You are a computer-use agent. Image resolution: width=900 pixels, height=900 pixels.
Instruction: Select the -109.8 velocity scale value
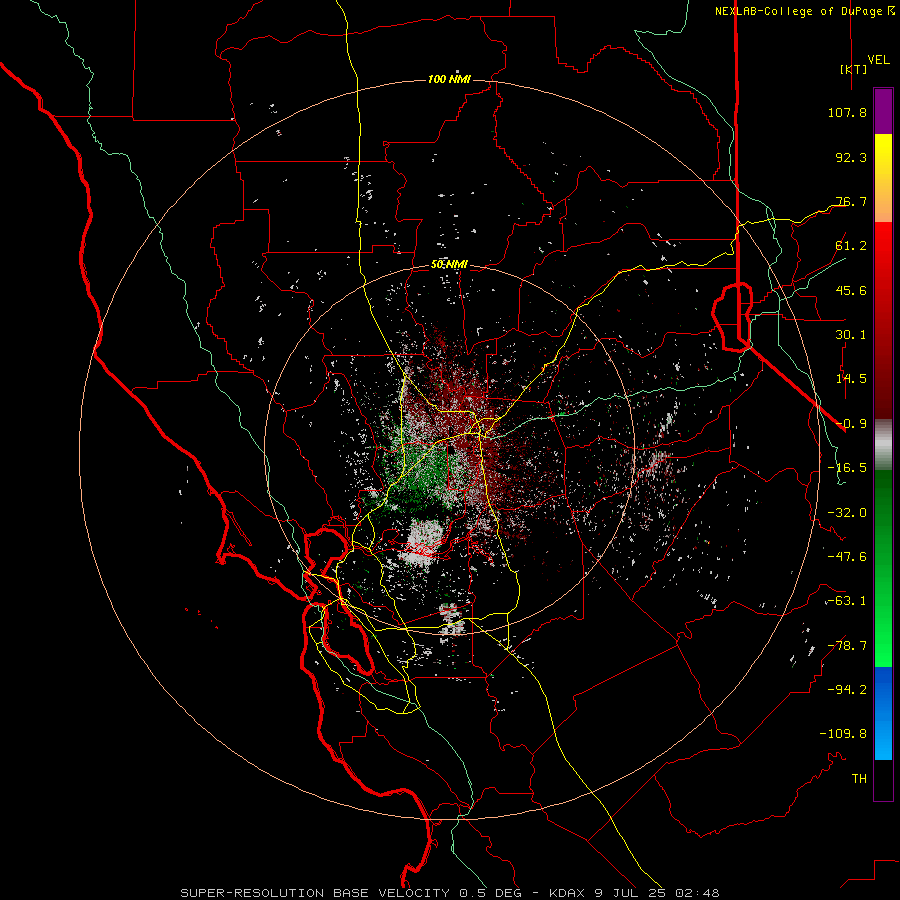[843, 734]
